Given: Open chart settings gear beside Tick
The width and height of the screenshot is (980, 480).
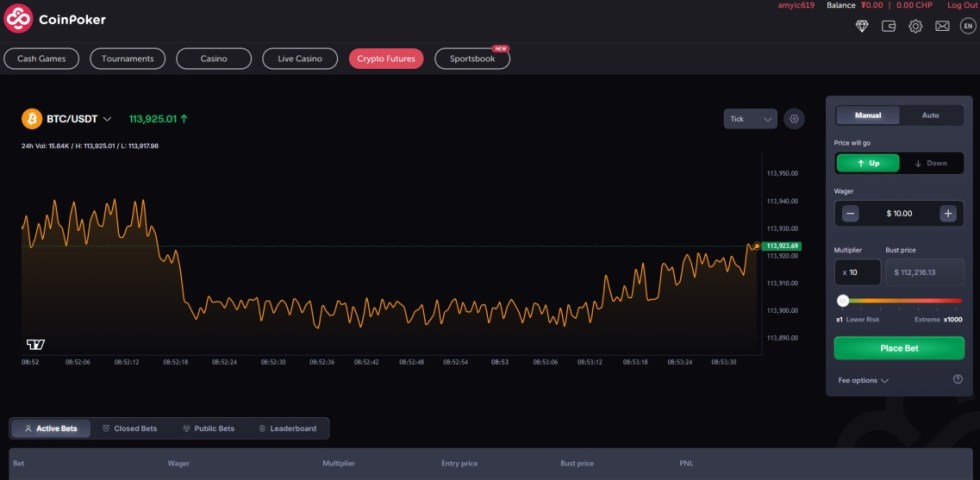Looking at the screenshot, I should tap(794, 119).
